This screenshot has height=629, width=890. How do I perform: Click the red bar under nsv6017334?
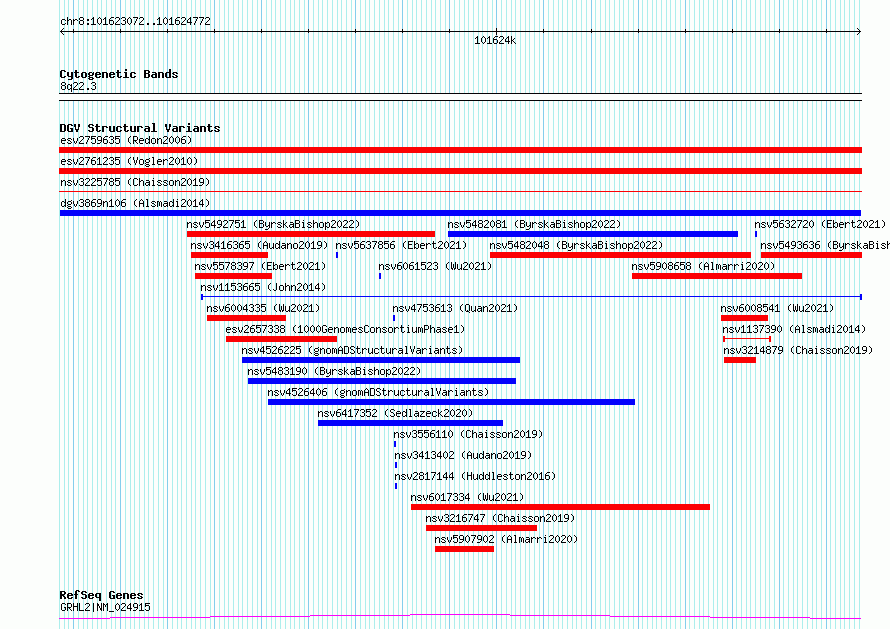[x=560, y=507]
